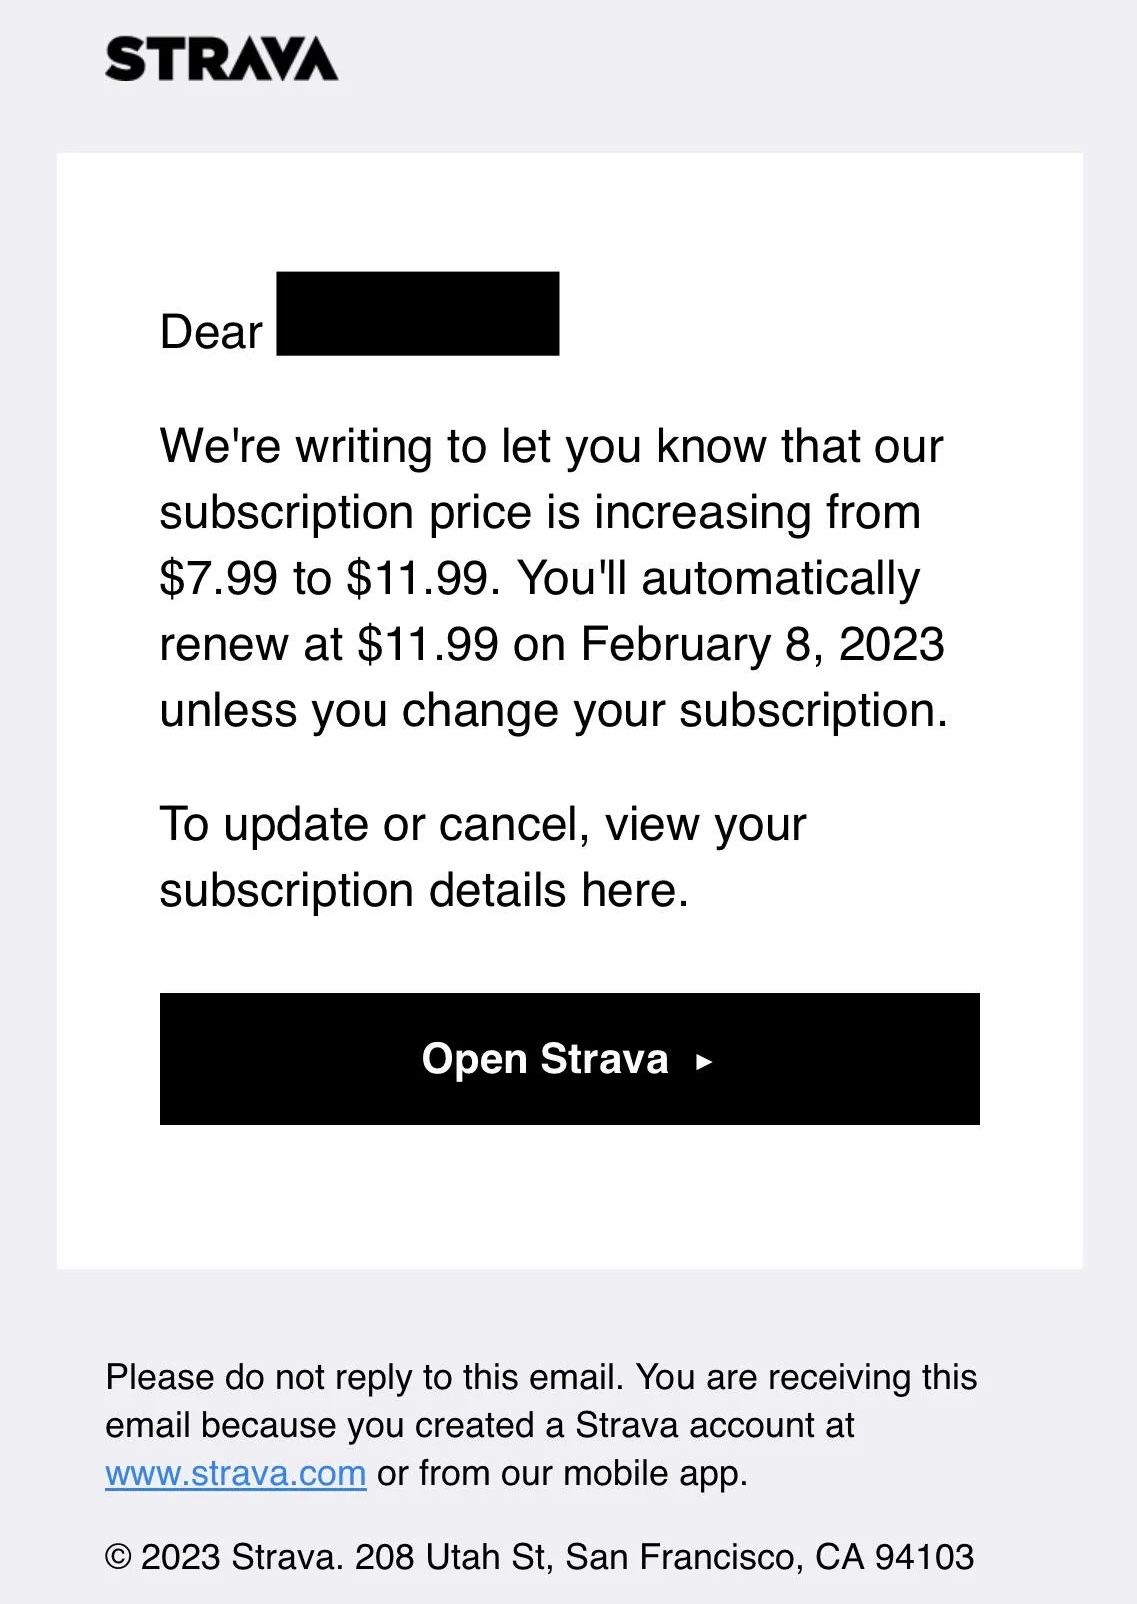The height and width of the screenshot is (1604, 1137).
Task: Click the arrow icon beside Open Strava
Action: [704, 1061]
